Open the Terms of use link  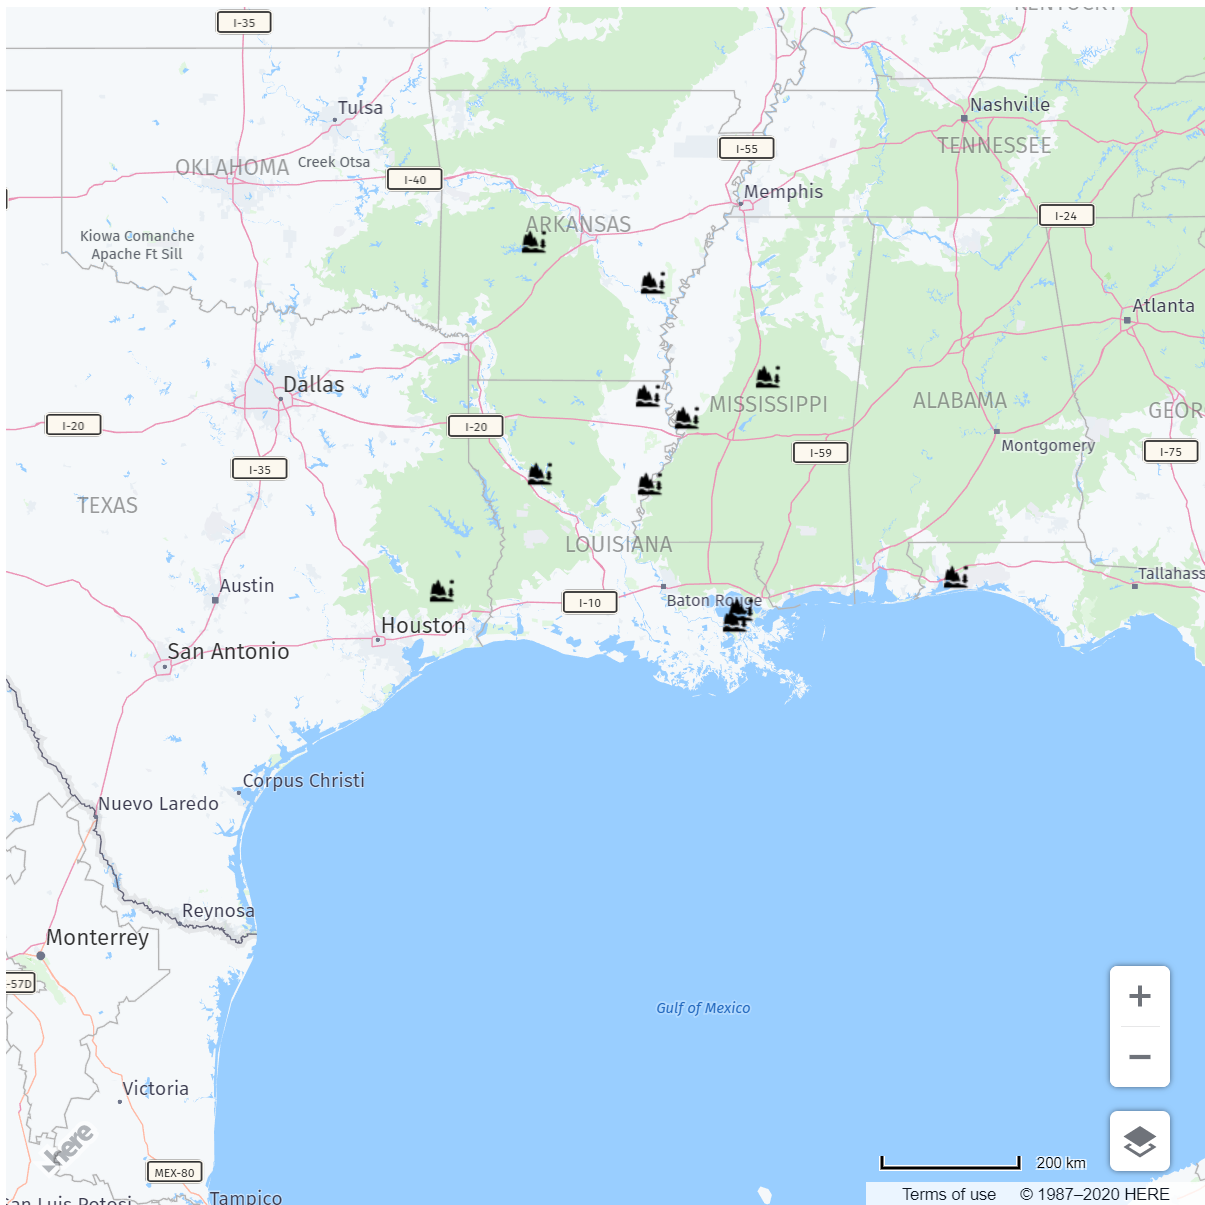tap(949, 1194)
